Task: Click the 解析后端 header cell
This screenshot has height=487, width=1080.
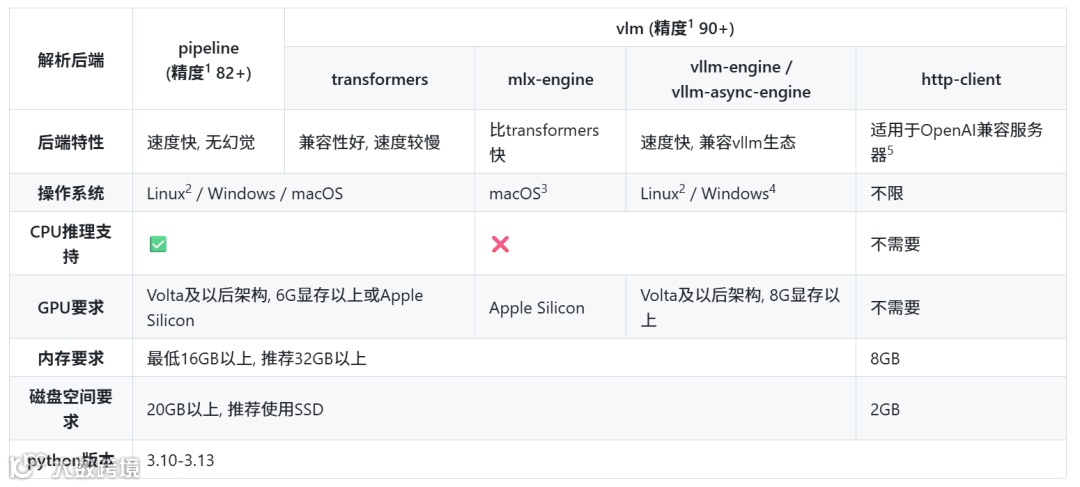Action: coord(71,61)
